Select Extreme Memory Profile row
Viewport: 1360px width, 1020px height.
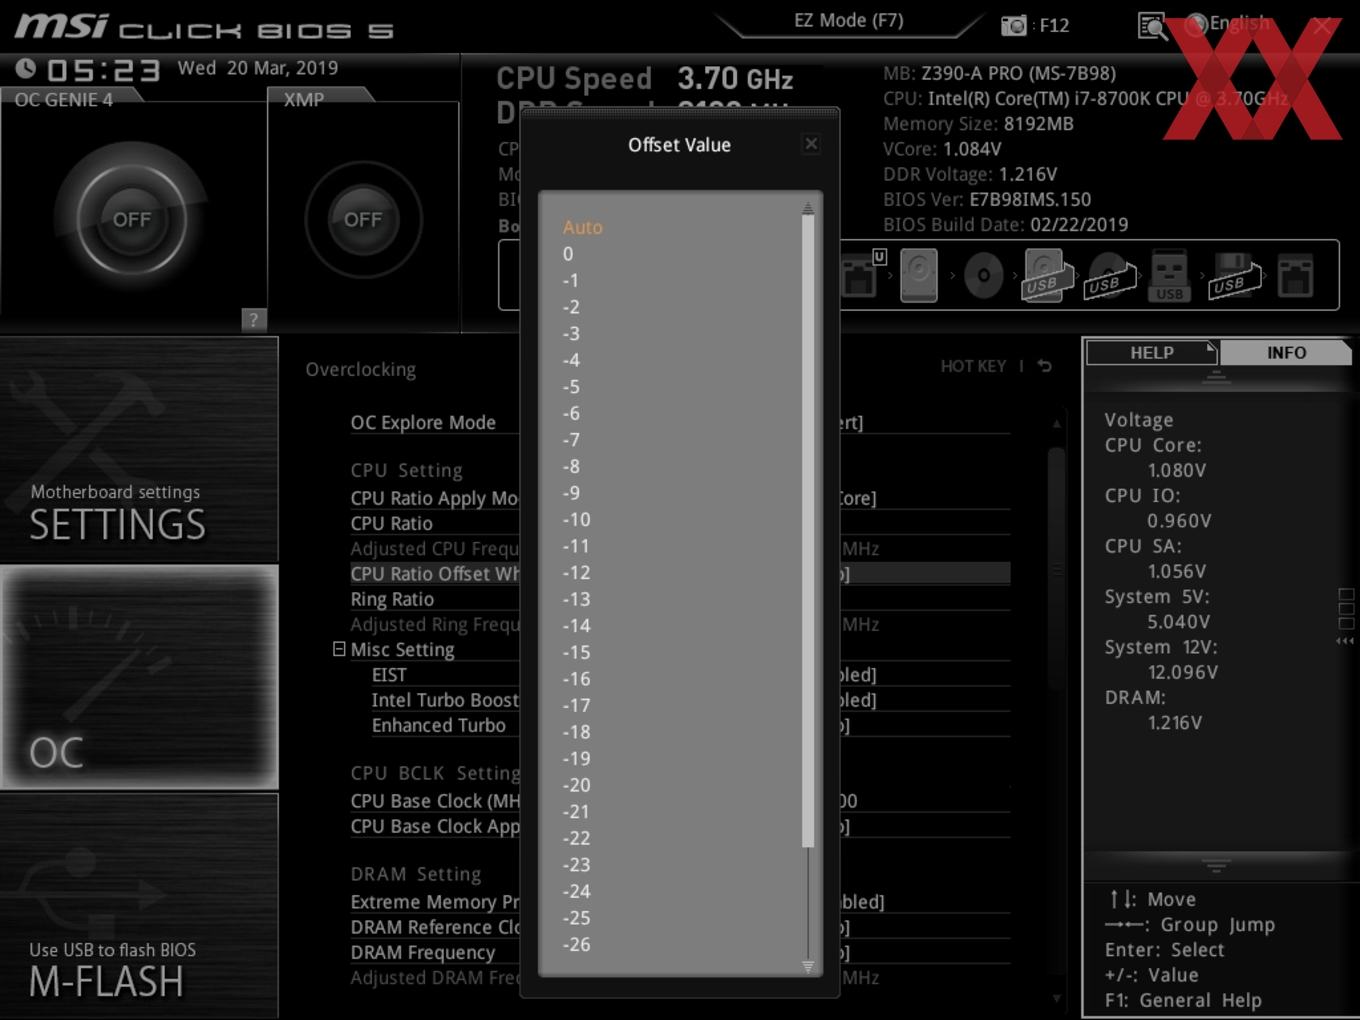click(x=435, y=902)
